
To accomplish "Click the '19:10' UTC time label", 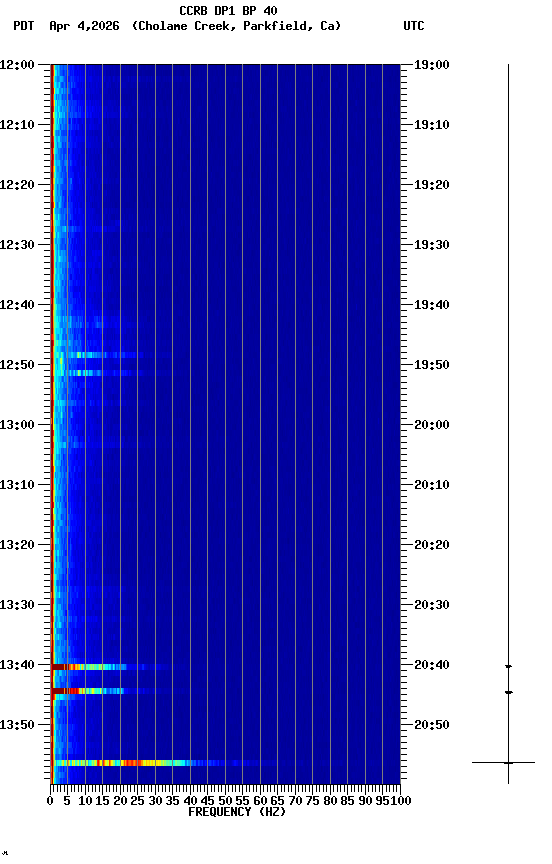I will [432, 125].
